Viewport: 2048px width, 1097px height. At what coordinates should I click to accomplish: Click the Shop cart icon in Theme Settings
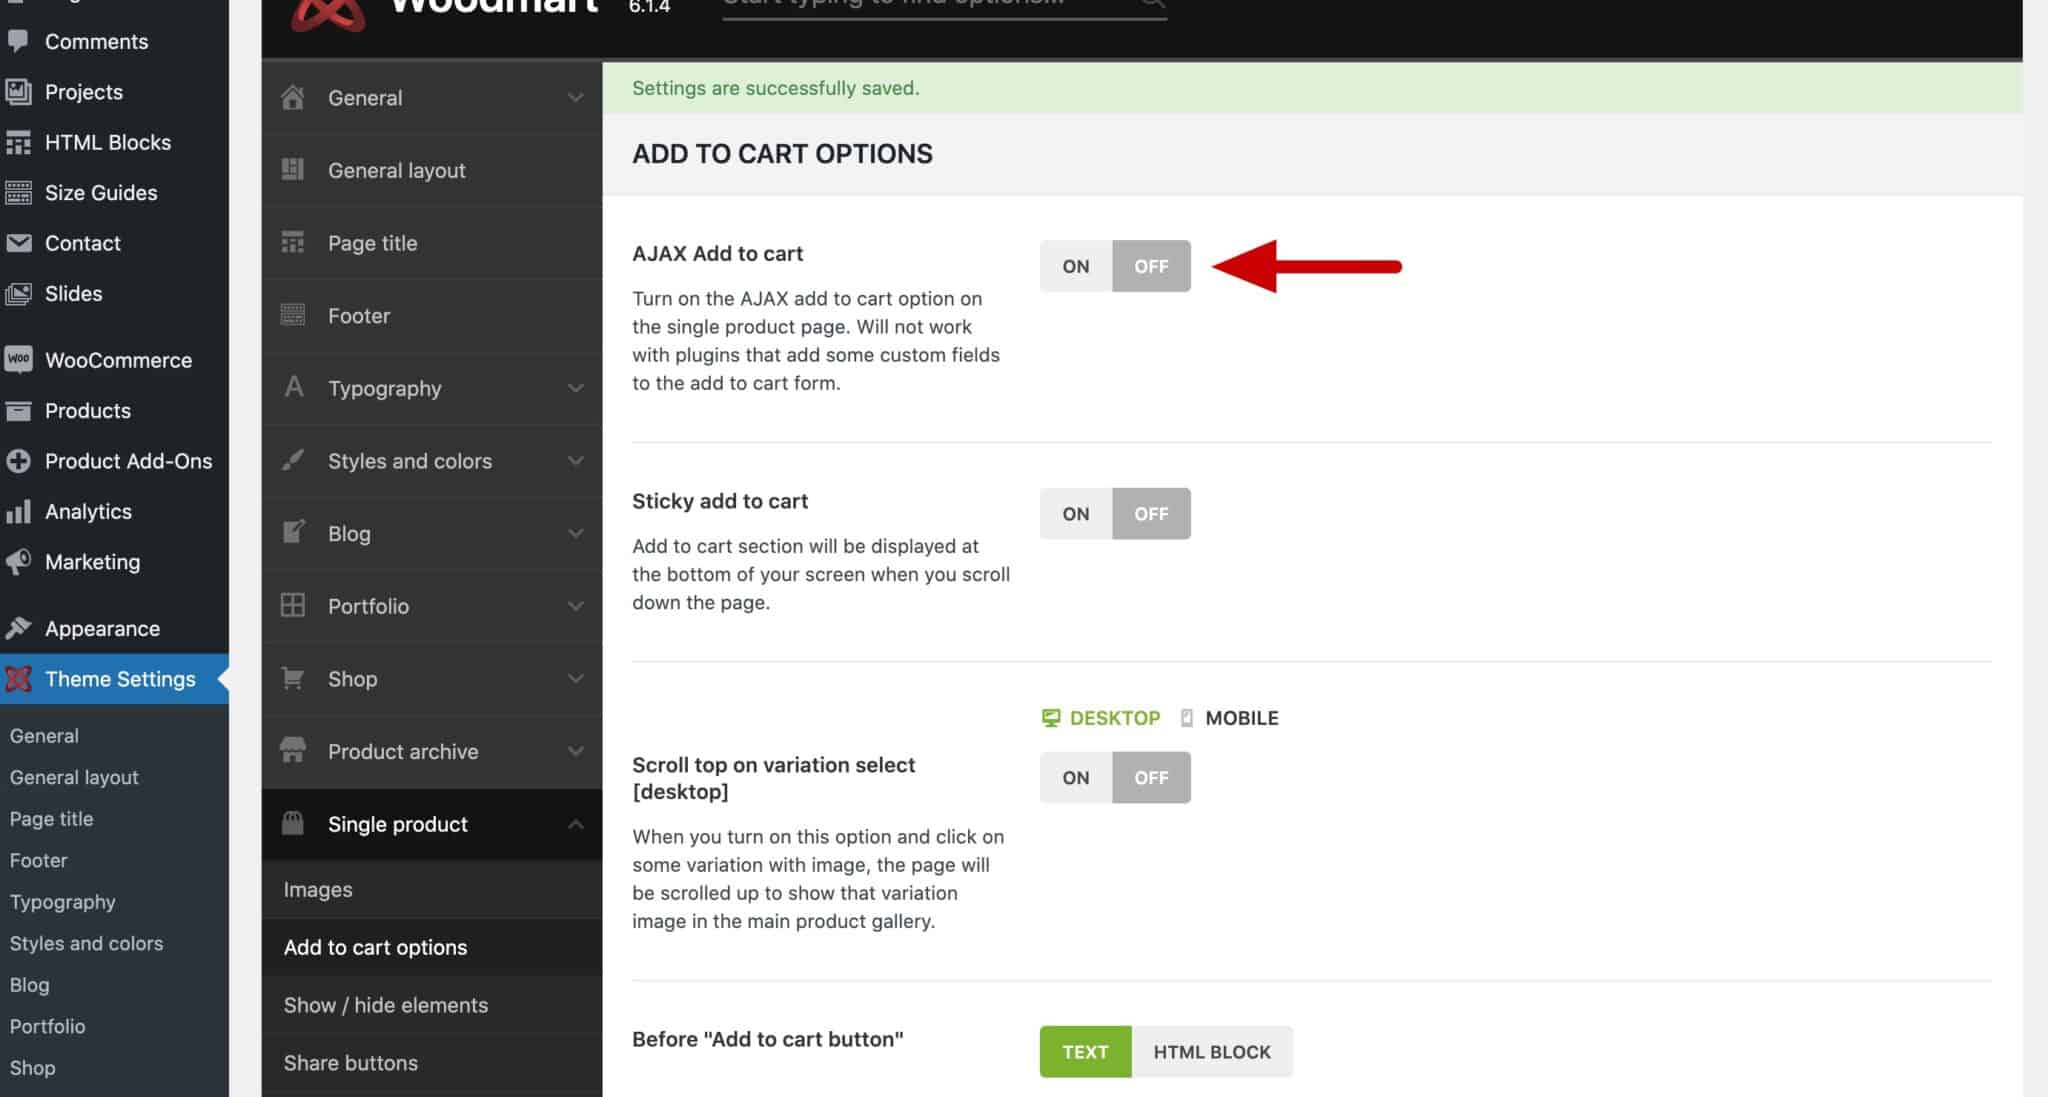(x=293, y=678)
